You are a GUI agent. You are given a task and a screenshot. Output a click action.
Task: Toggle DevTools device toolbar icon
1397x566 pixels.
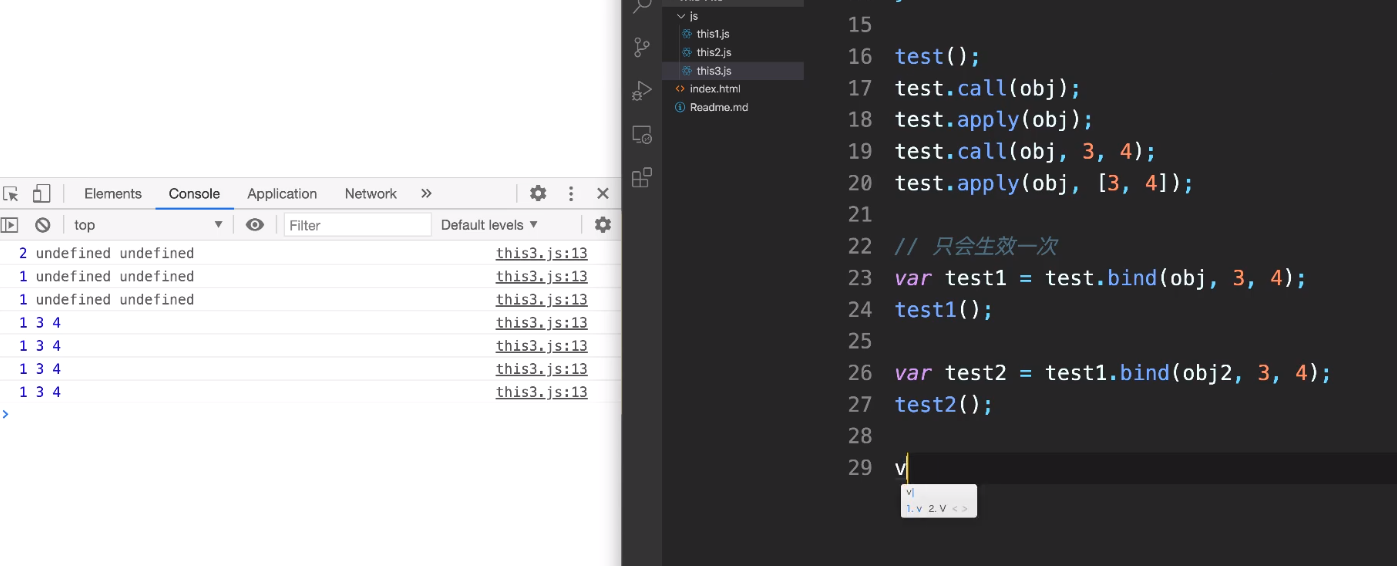pos(41,194)
